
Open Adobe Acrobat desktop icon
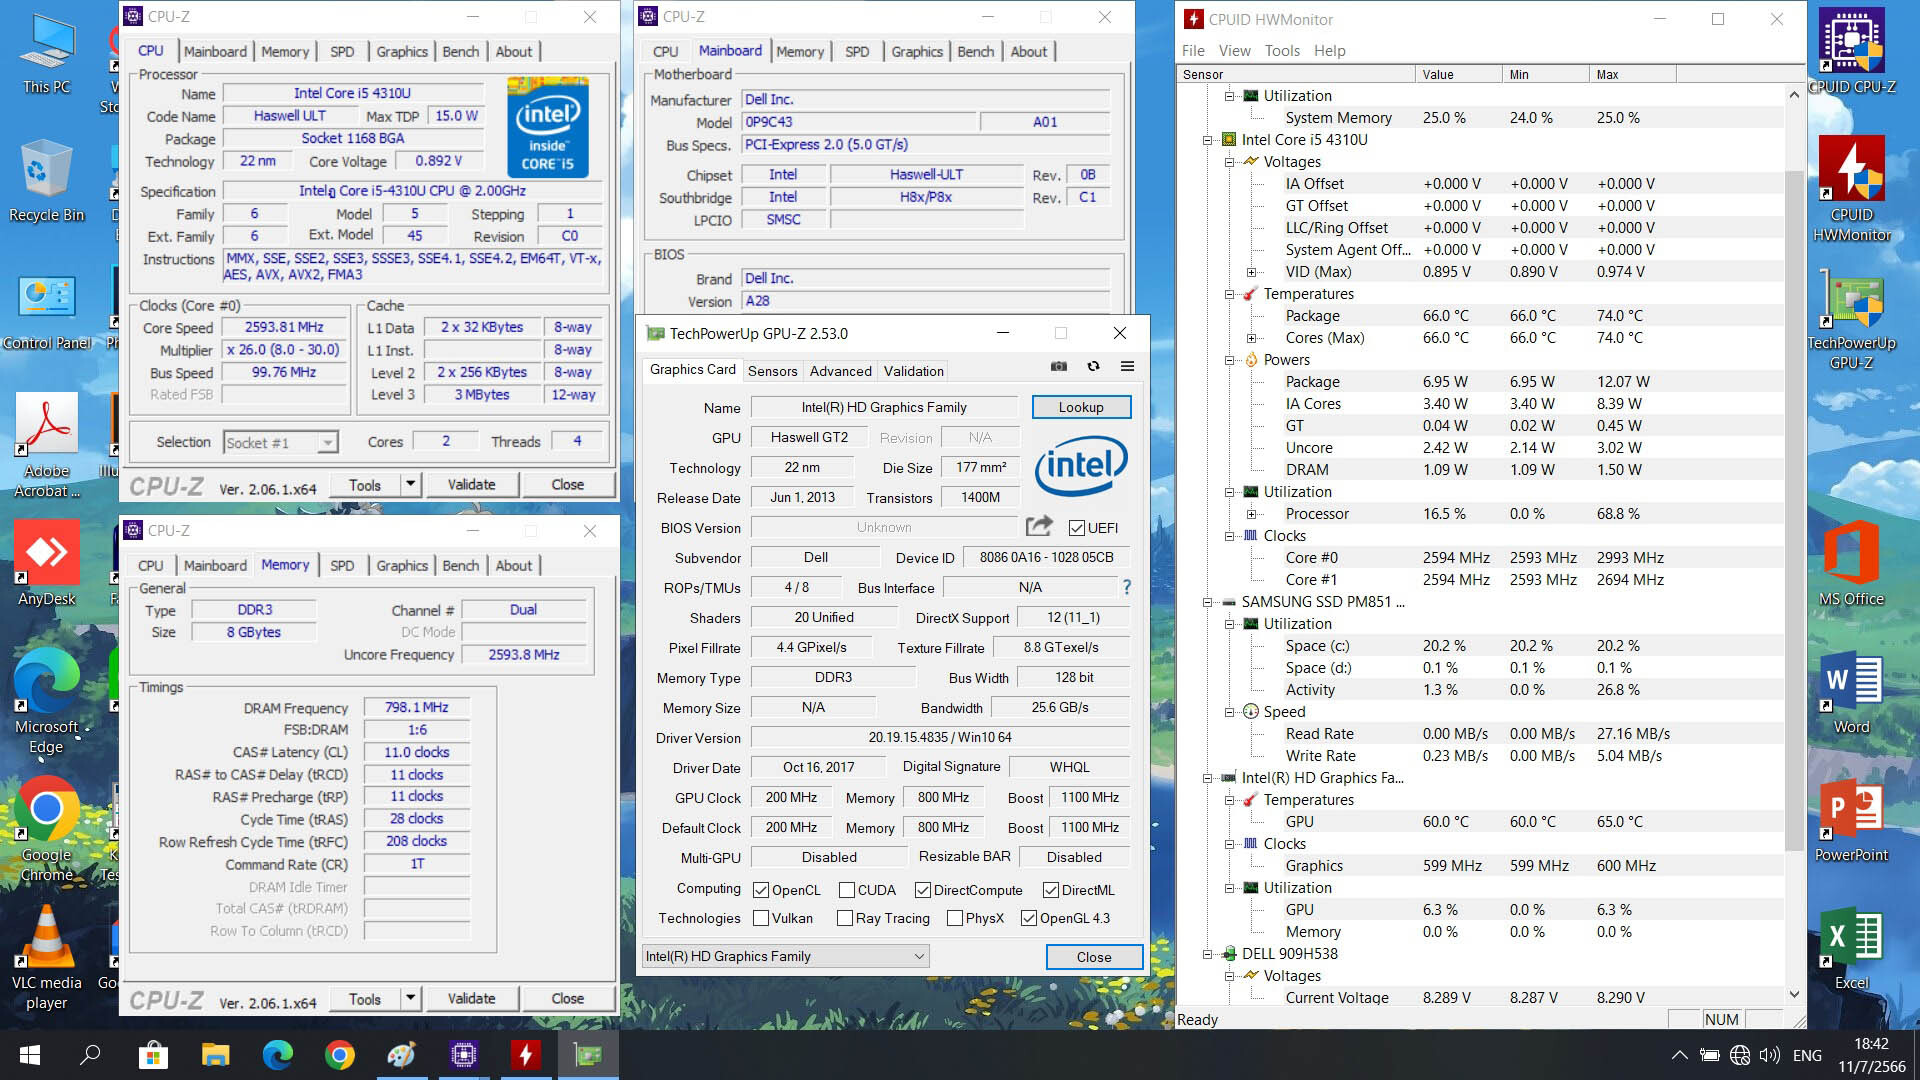47,445
